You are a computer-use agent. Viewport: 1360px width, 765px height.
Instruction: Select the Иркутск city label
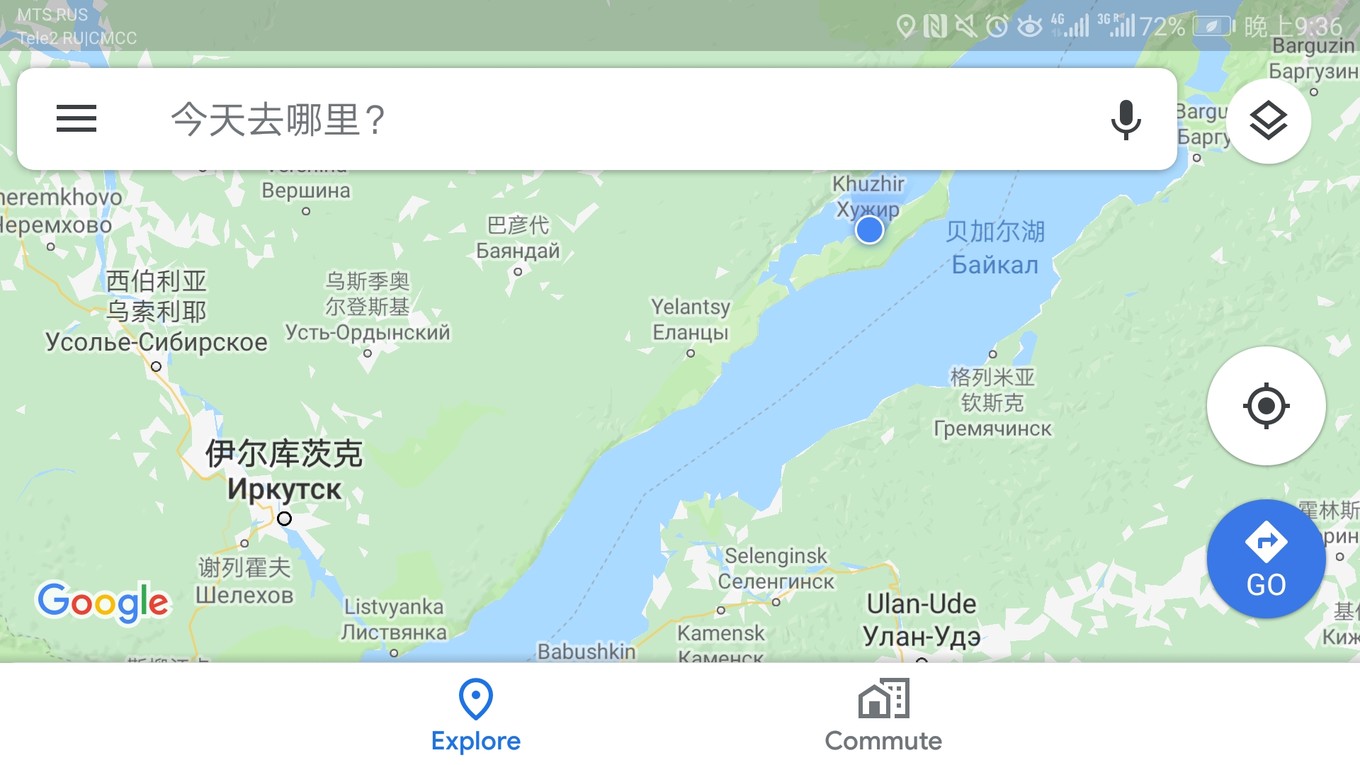coord(284,490)
